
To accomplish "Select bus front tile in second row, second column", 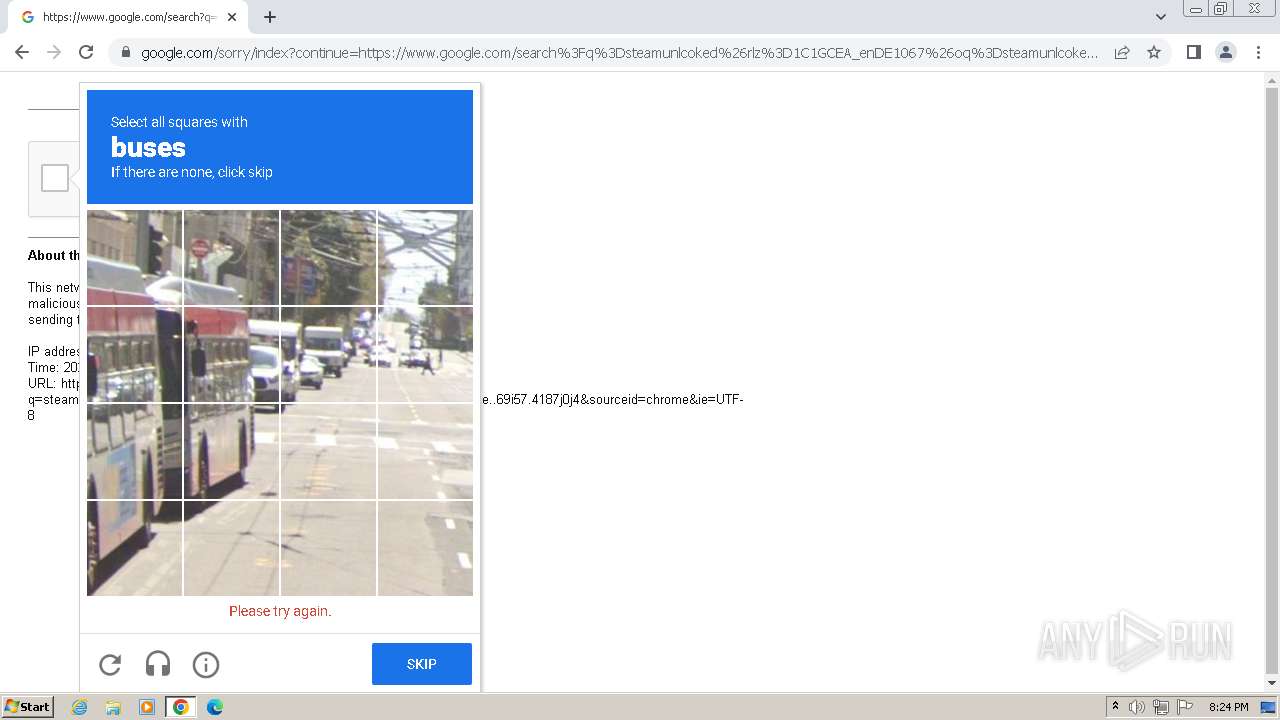I will (232, 355).
